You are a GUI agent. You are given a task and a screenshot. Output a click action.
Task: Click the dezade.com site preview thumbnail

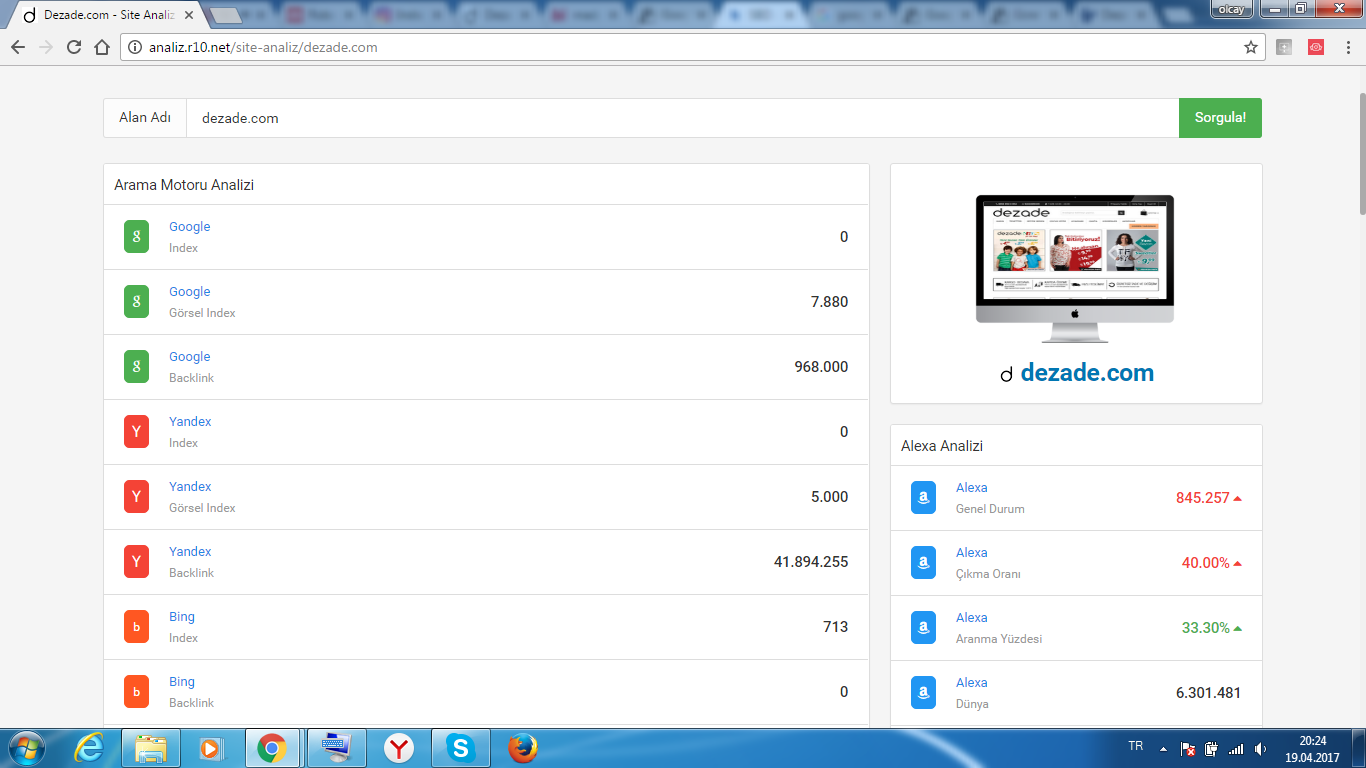pos(1075,269)
